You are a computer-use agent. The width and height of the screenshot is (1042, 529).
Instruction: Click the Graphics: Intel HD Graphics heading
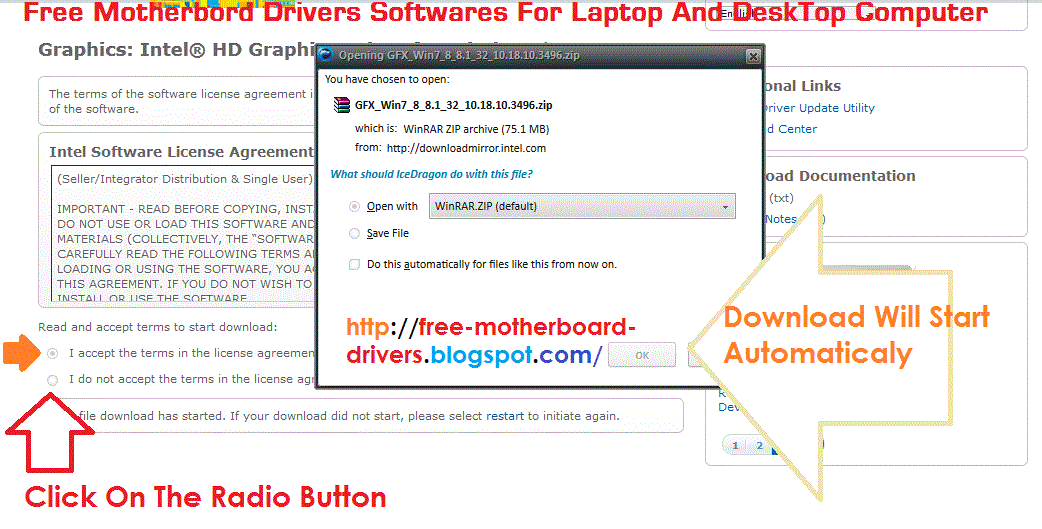pyautogui.click(x=176, y=50)
